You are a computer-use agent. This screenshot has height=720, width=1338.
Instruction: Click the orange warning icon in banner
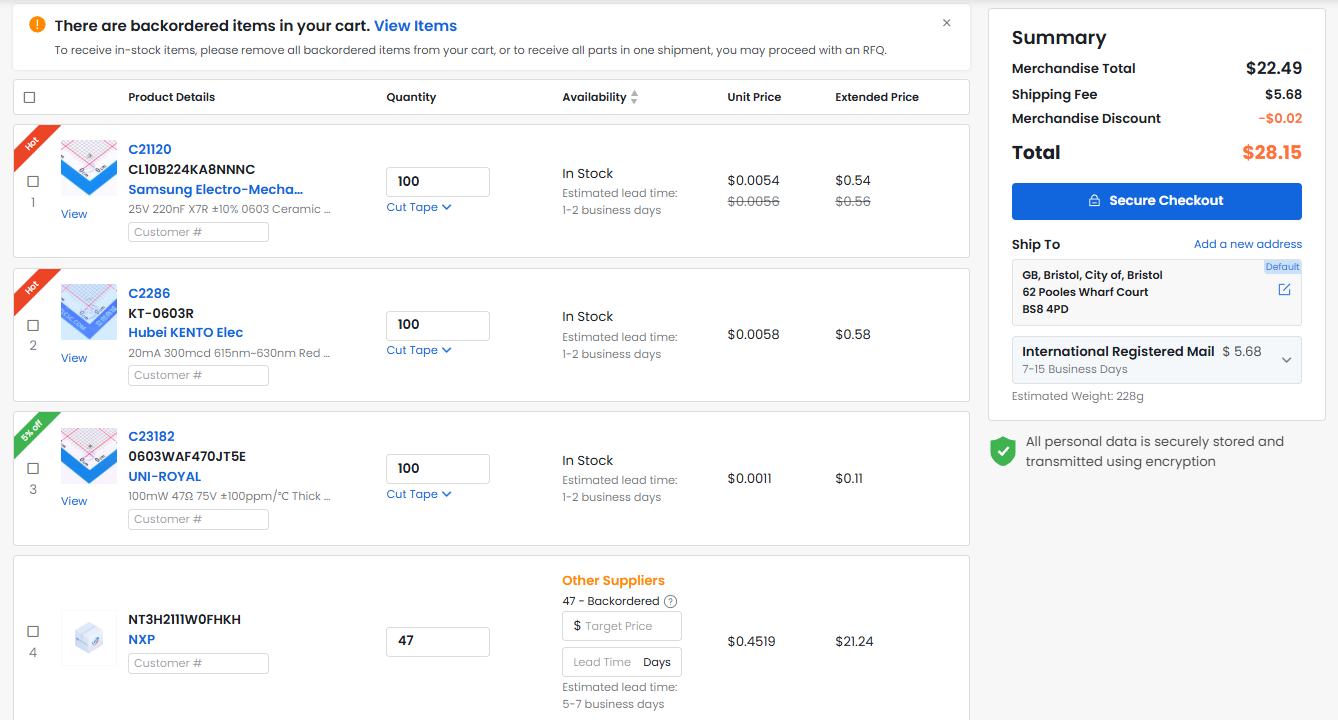[37, 25]
